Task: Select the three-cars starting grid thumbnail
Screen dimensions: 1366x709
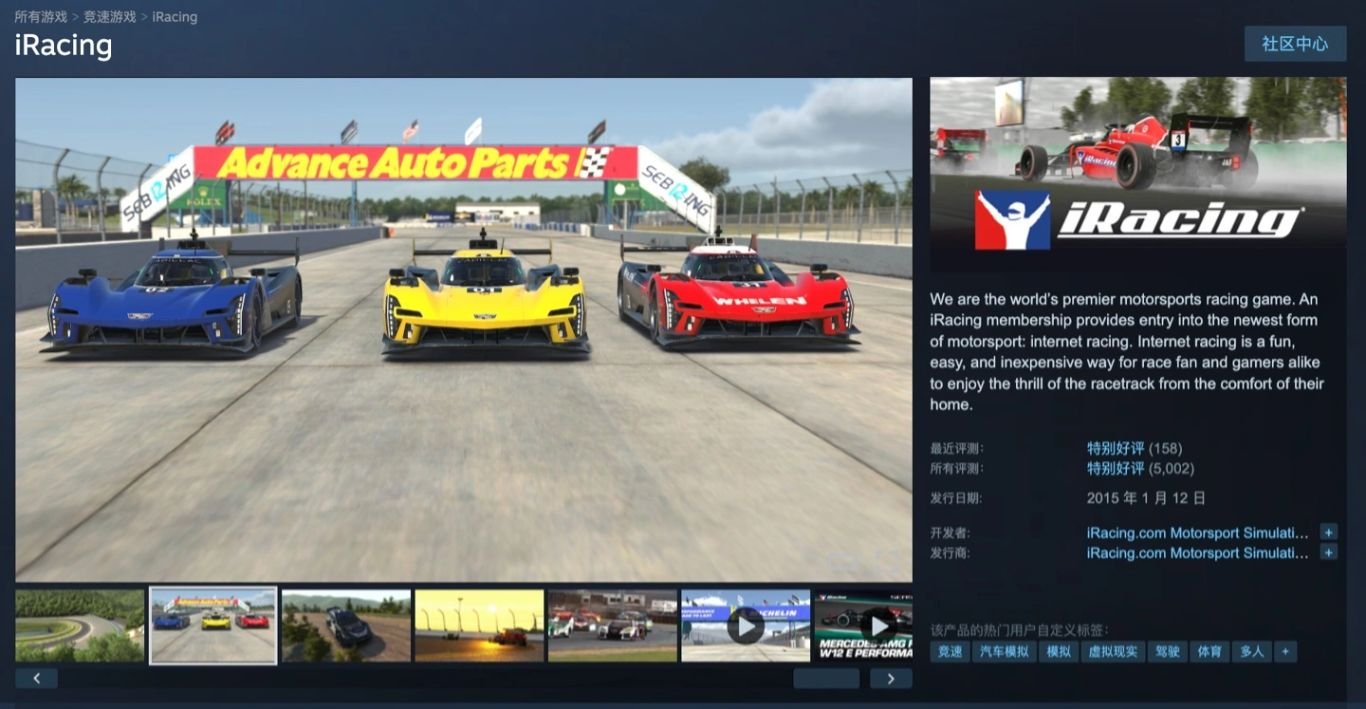Action: click(x=213, y=625)
